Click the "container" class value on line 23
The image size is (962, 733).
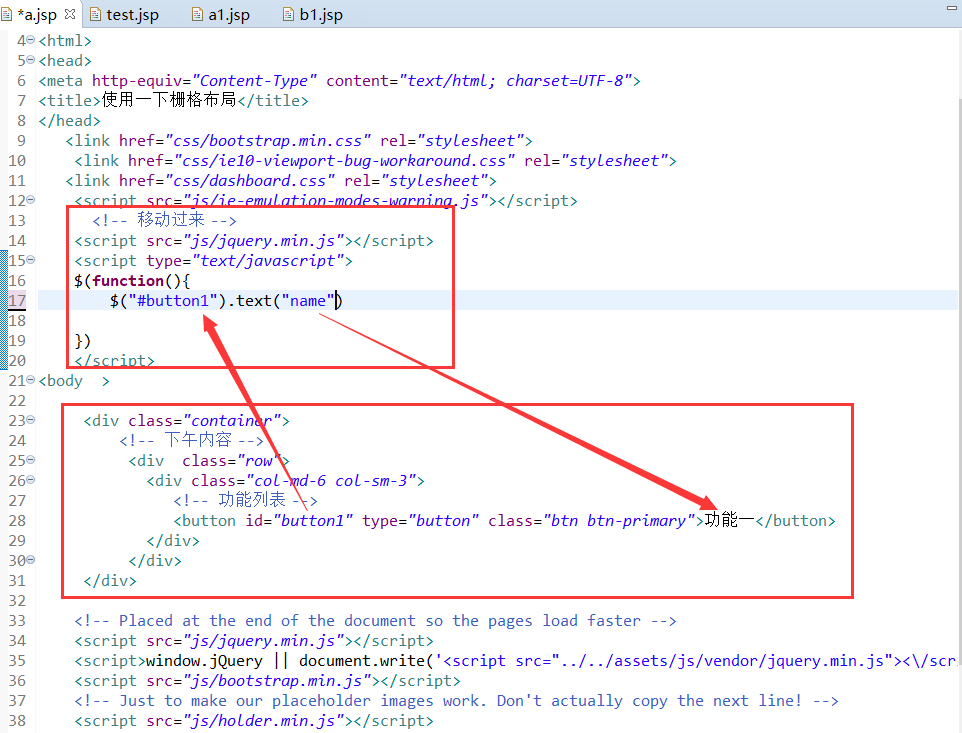coord(232,420)
